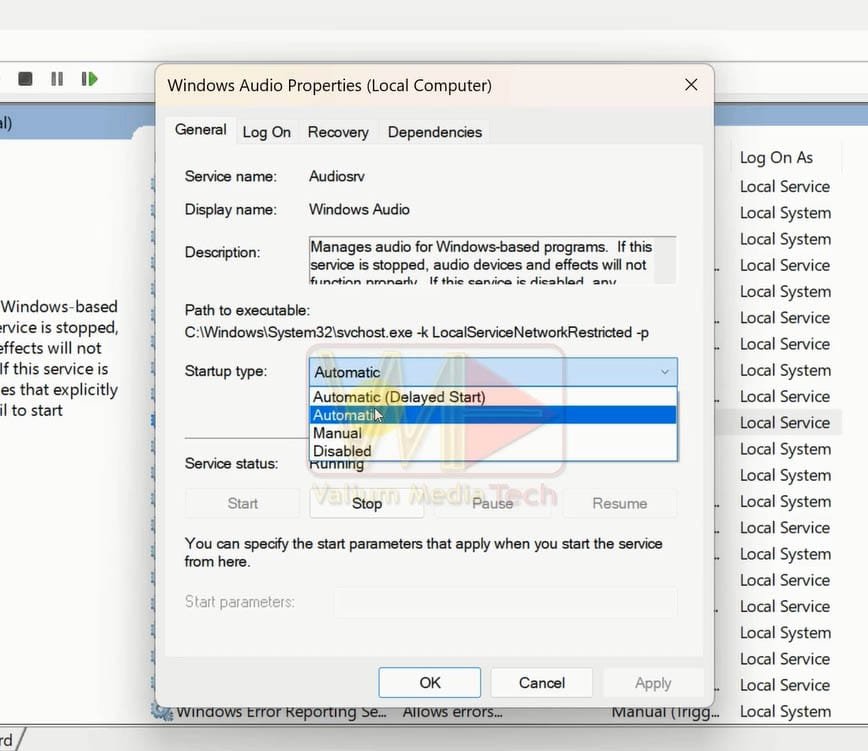Viewport: 868px width, 751px height.
Task: Click the greyed Resume button
Action: [619, 504]
